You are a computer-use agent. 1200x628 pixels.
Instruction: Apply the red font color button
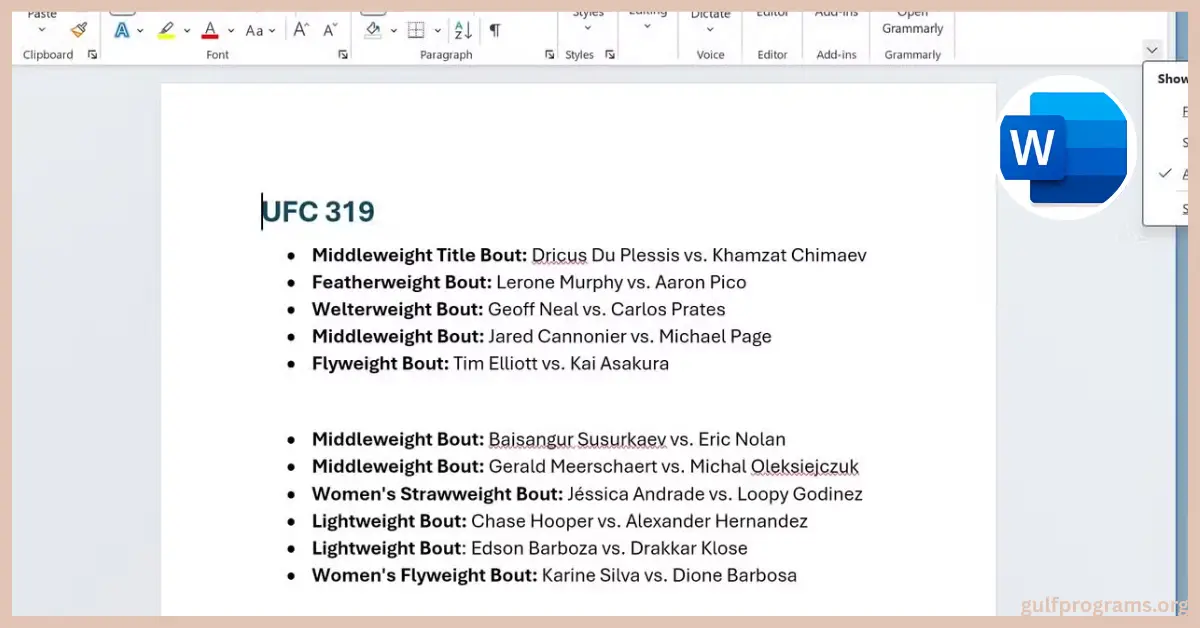tap(210, 30)
